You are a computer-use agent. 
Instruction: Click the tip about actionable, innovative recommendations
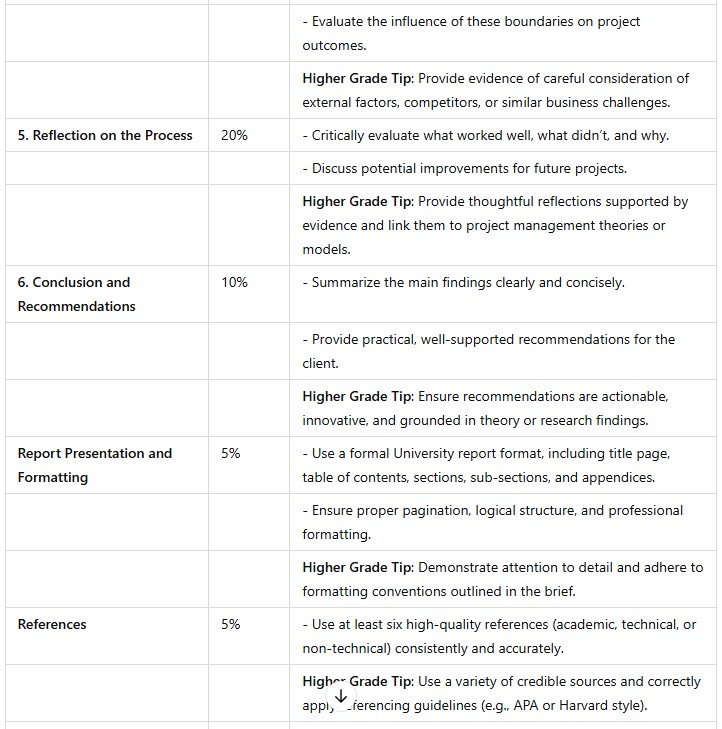[x=485, y=408]
